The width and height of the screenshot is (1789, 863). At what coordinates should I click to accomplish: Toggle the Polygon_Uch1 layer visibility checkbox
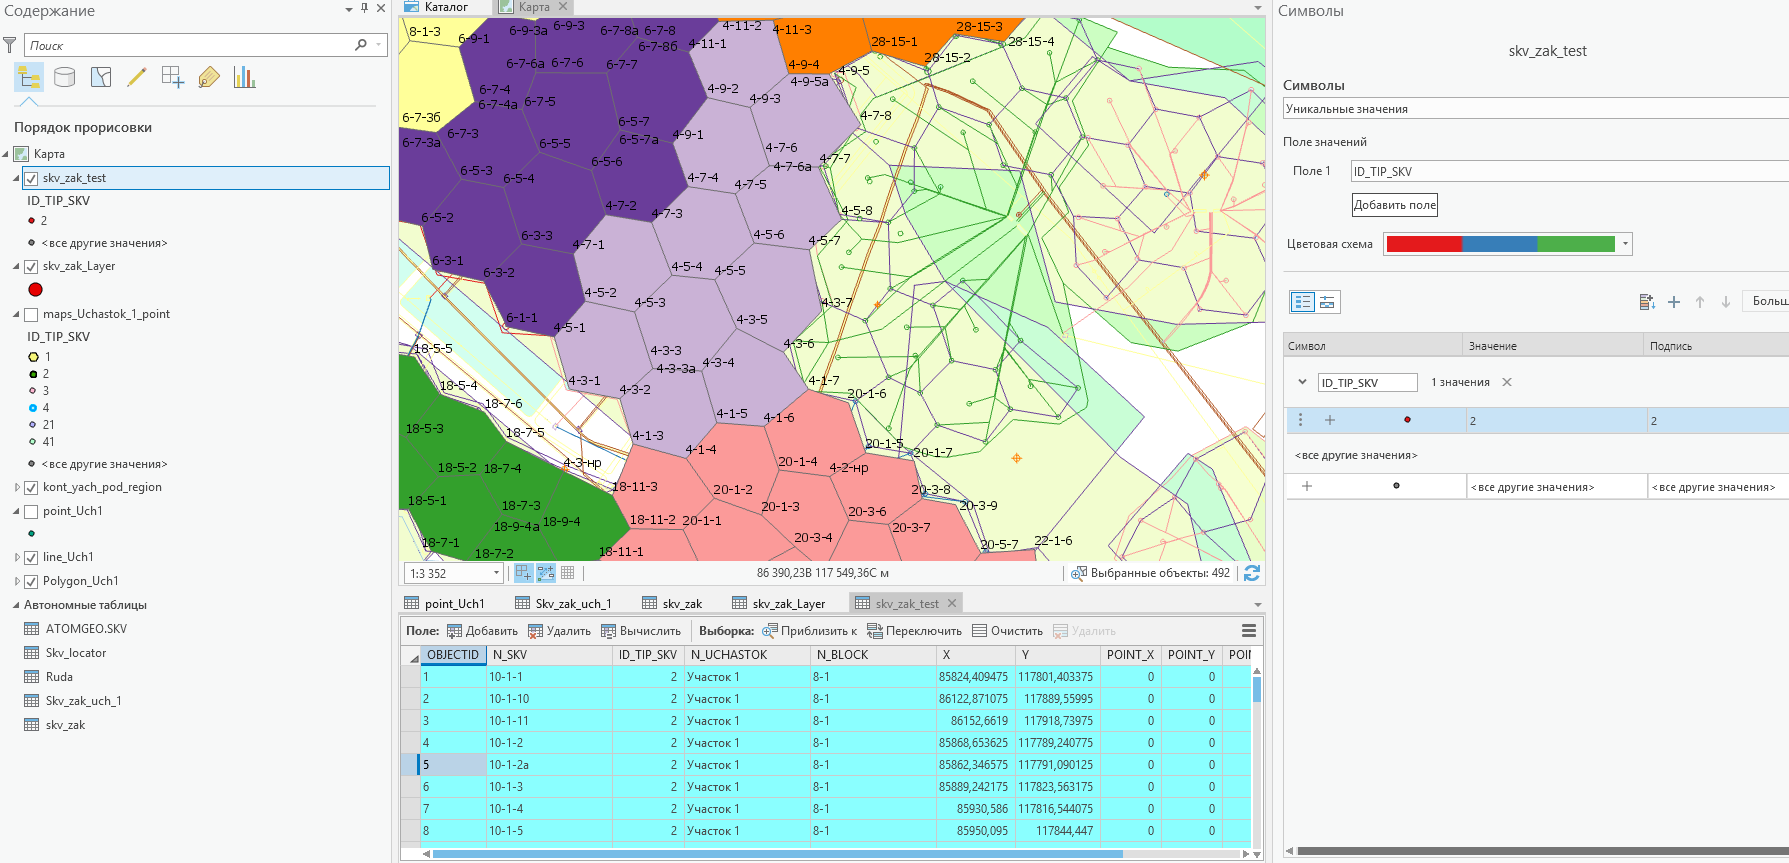click(x=31, y=582)
